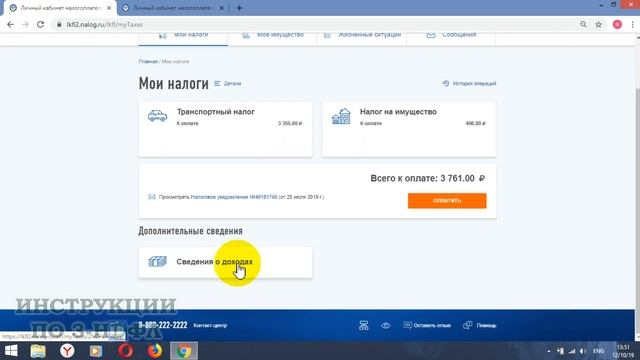Go back in browser history
640x360 pixels.
[x=10, y=24]
